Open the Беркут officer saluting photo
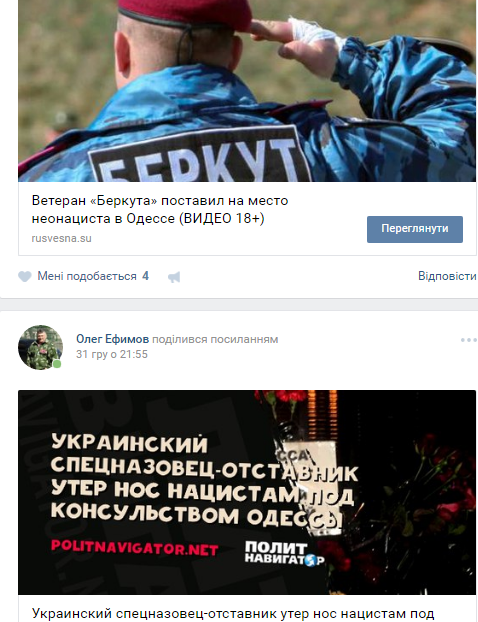The image size is (478, 622). 247,91
